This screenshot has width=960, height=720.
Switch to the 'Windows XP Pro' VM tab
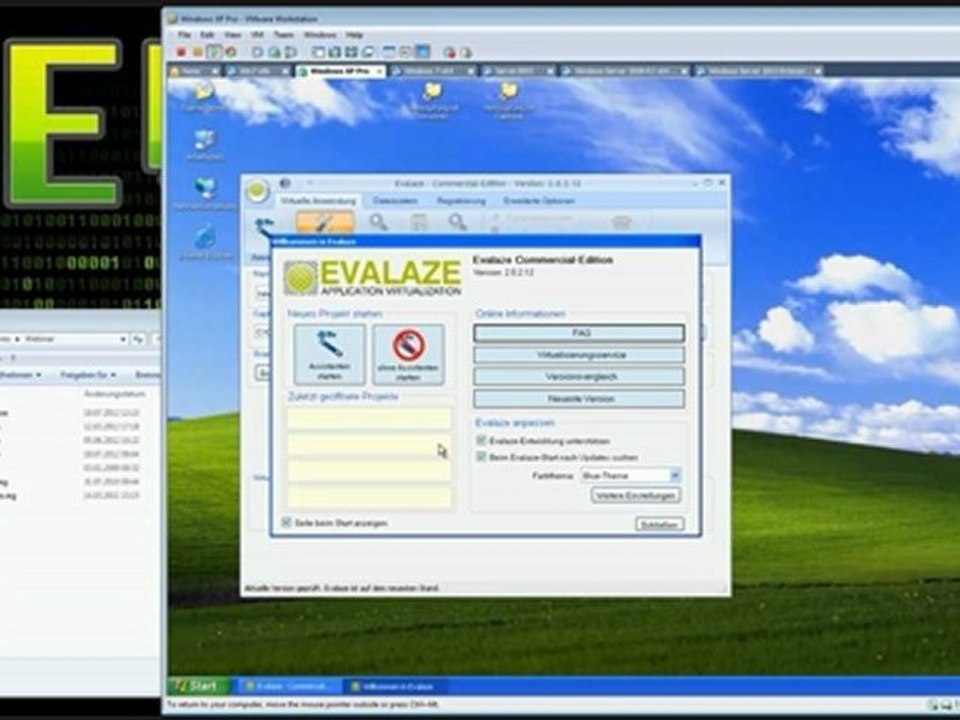point(340,71)
